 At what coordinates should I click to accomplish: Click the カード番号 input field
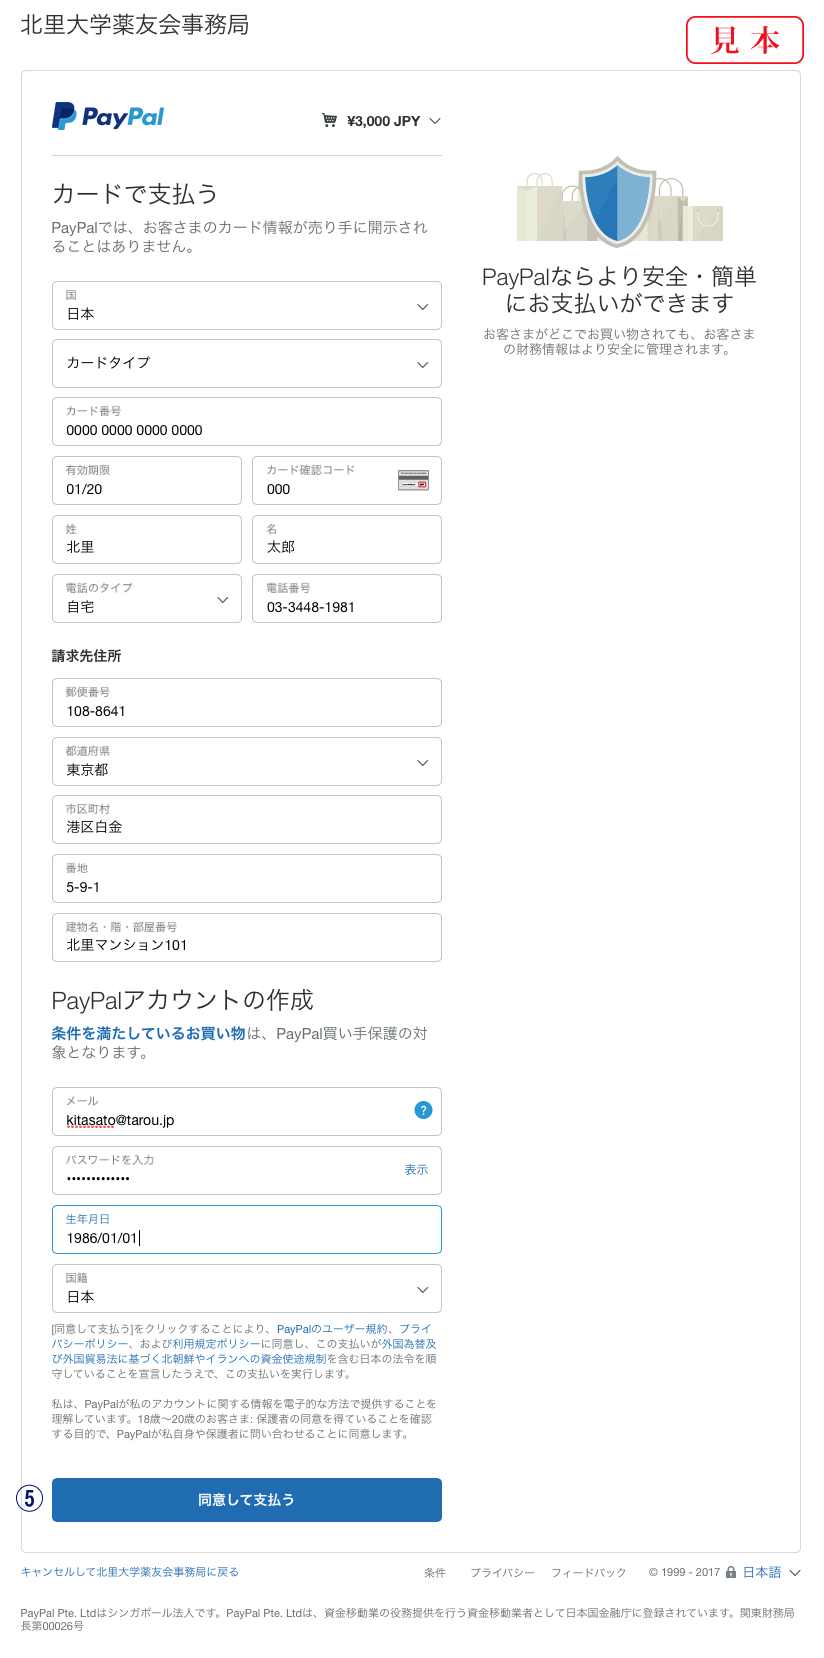(x=247, y=421)
